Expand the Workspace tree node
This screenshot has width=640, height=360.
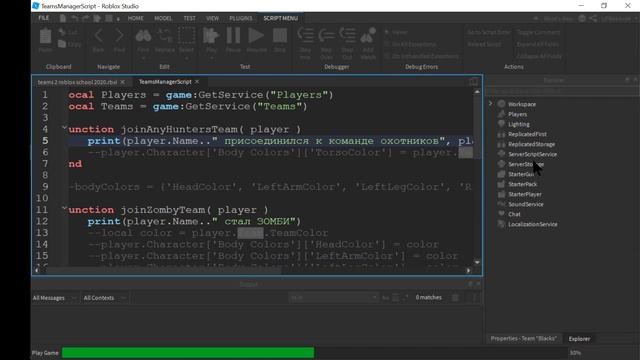coord(491,104)
